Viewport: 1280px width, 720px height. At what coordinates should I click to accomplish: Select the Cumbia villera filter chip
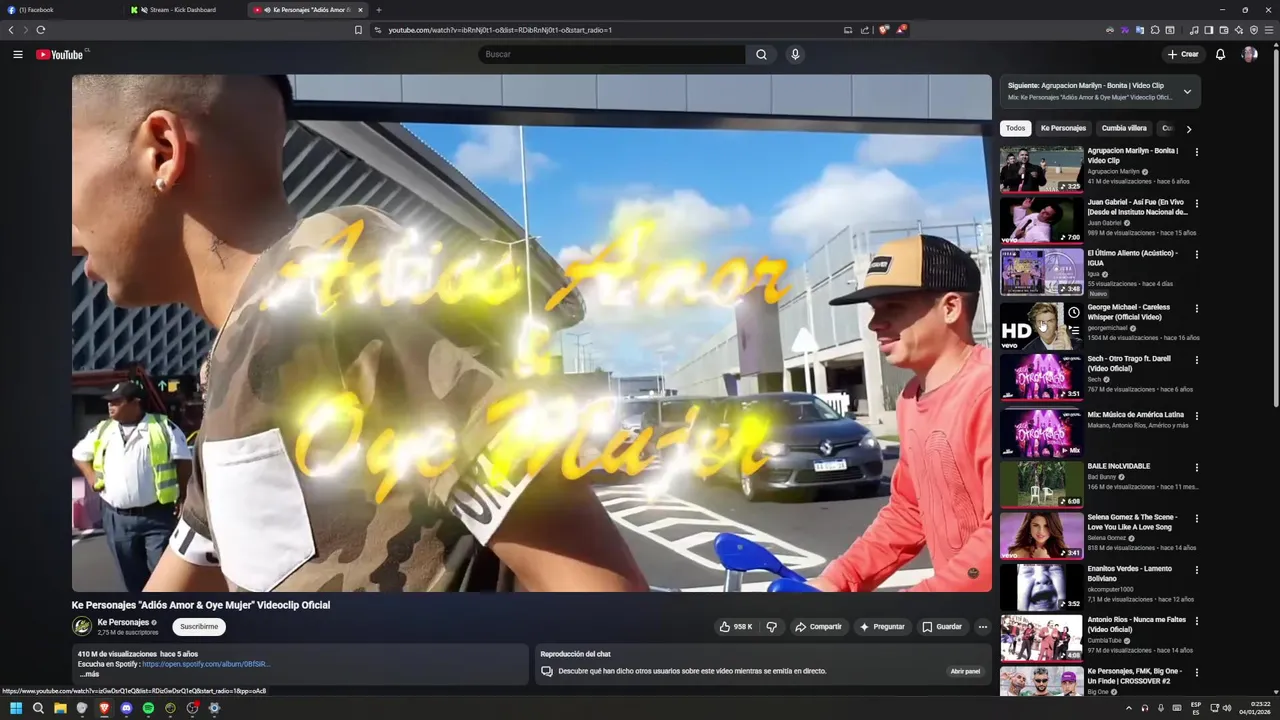click(1124, 128)
